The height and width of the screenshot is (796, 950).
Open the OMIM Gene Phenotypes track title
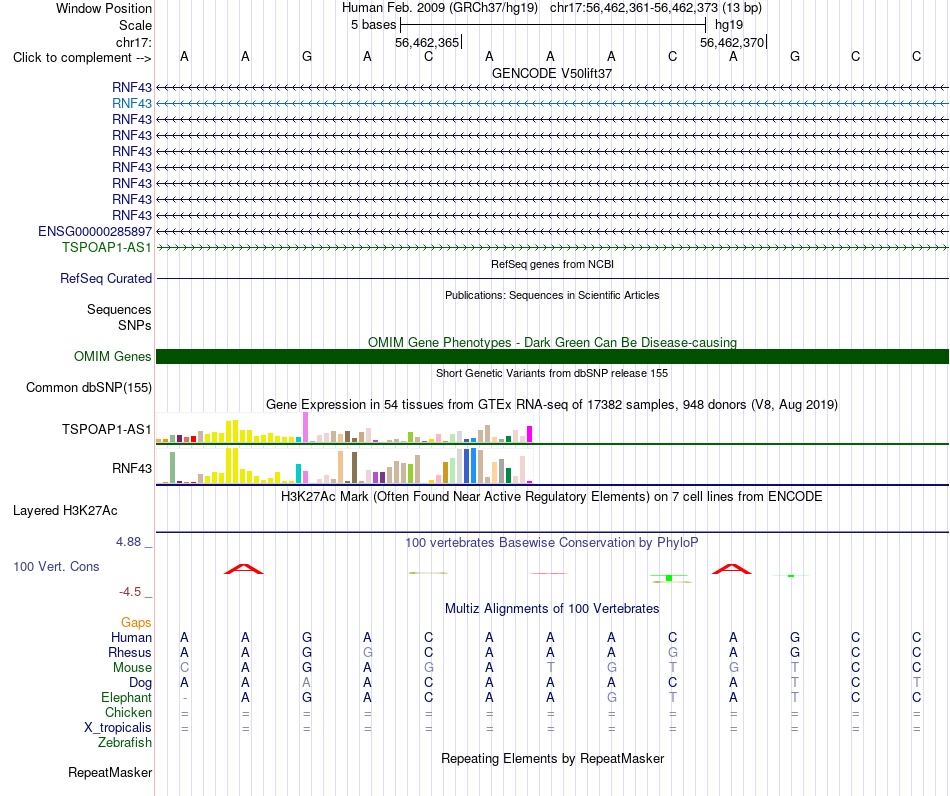click(552, 342)
